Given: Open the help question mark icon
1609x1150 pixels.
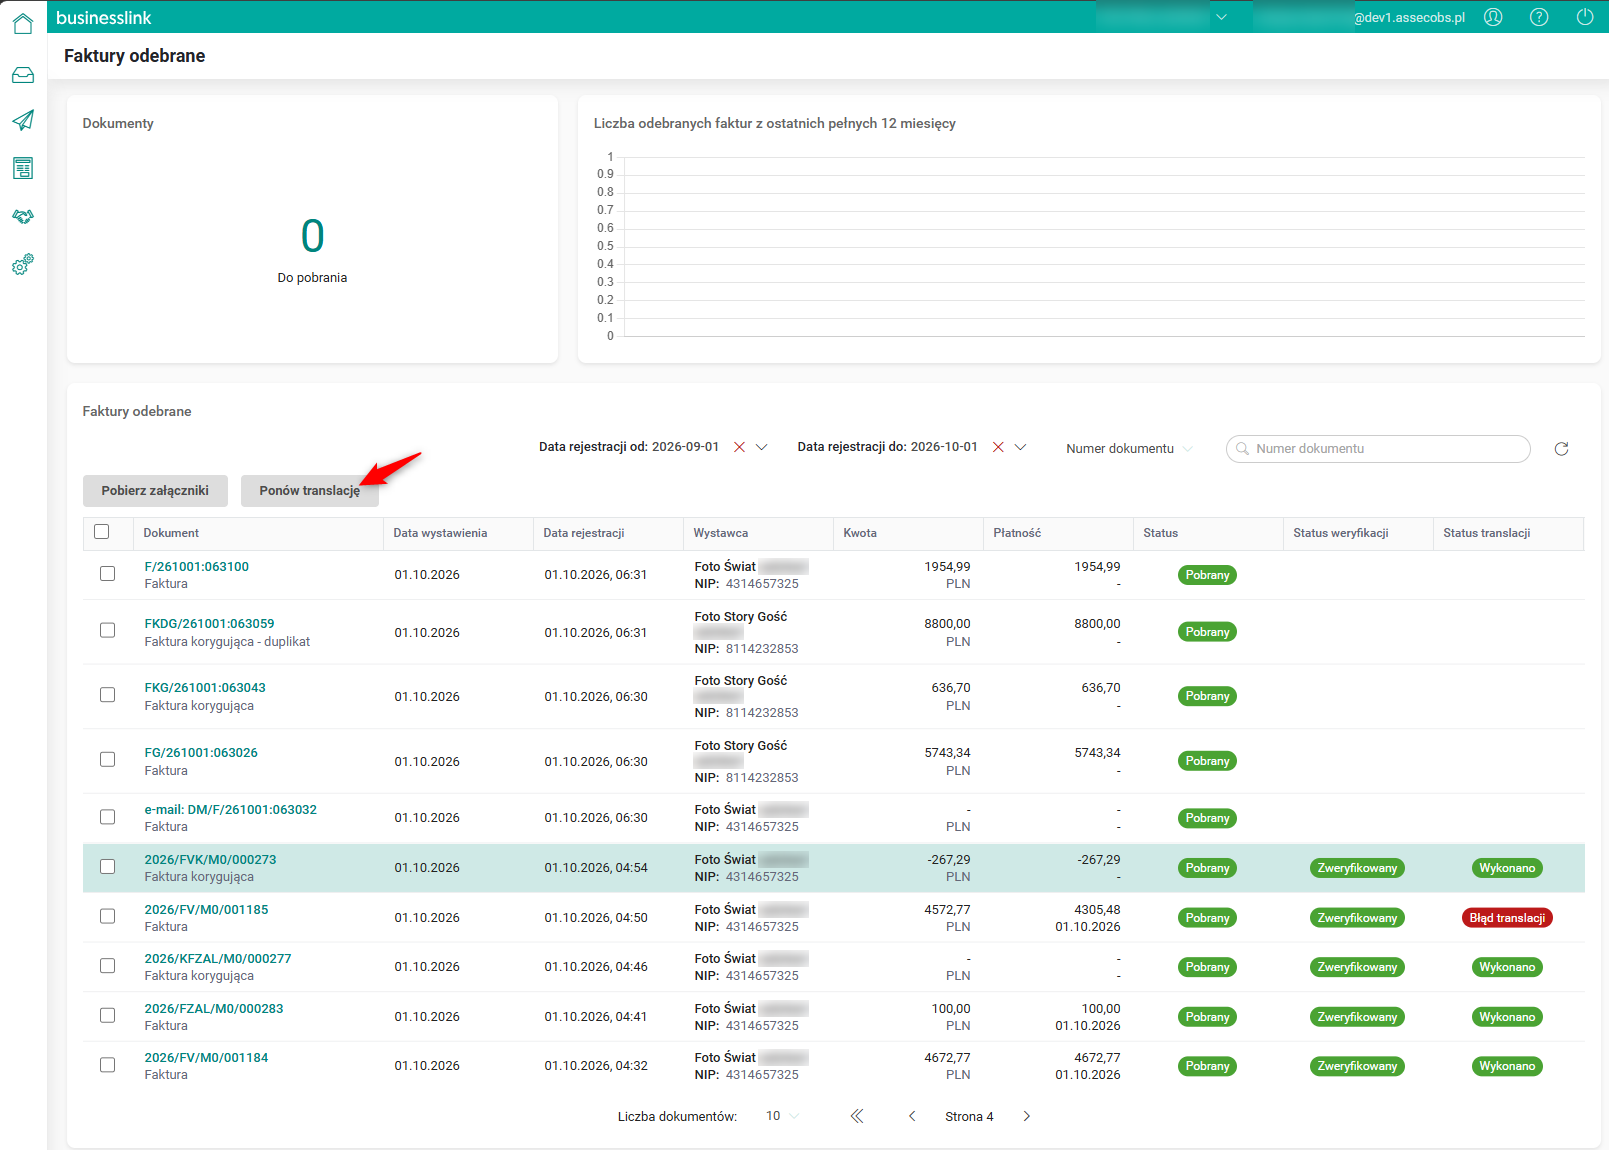Looking at the screenshot, I should 1539,17.
